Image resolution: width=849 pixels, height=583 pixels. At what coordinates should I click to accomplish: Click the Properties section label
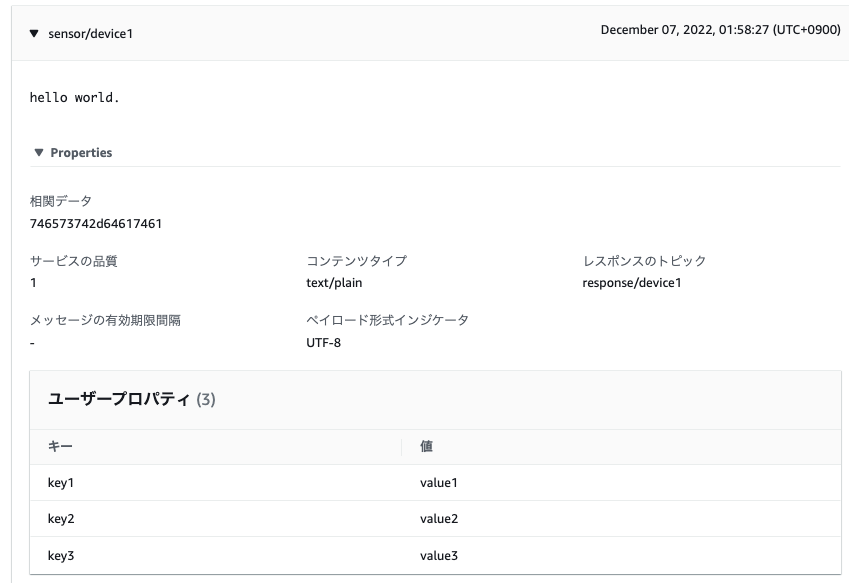[x=81, y=153]
